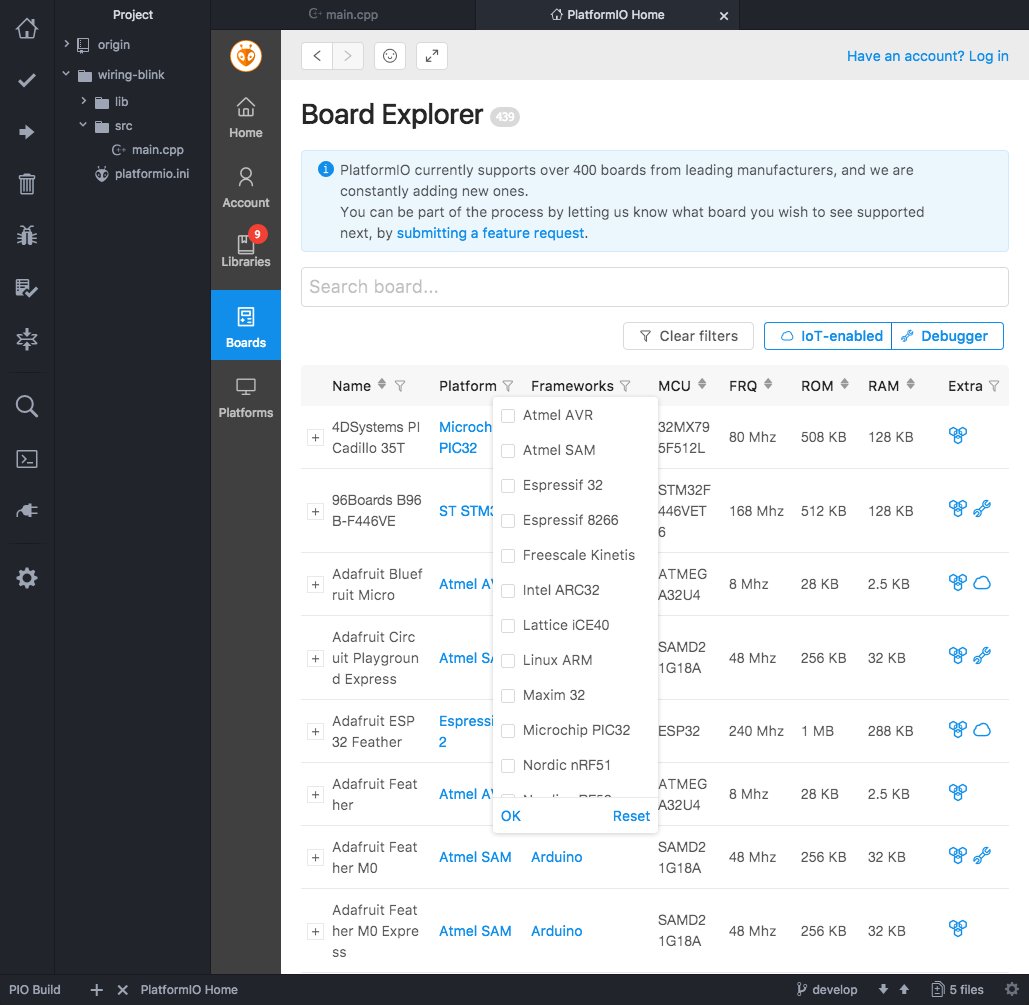
Task: Open the Account section in PIO sidebar
Action: click(x=246, y=188)
